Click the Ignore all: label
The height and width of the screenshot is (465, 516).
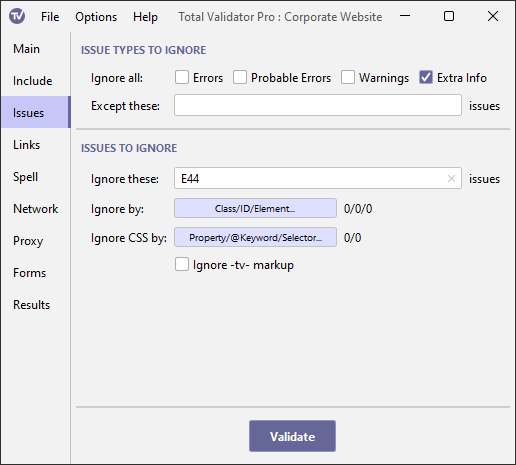tap(117, 78)
